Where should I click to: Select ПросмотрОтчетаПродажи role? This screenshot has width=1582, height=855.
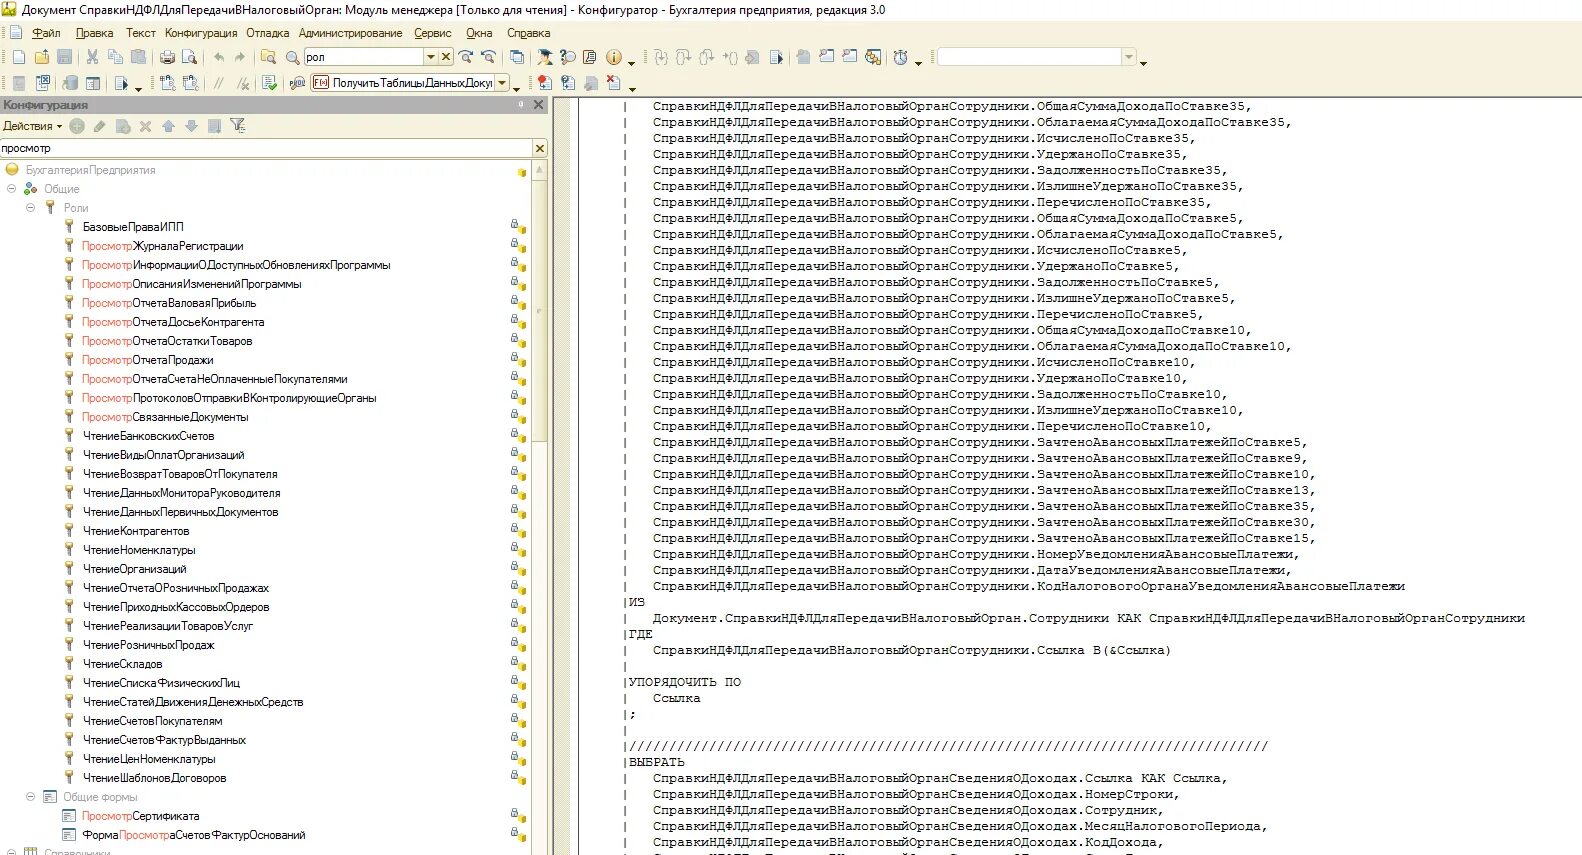pos(148,360)
